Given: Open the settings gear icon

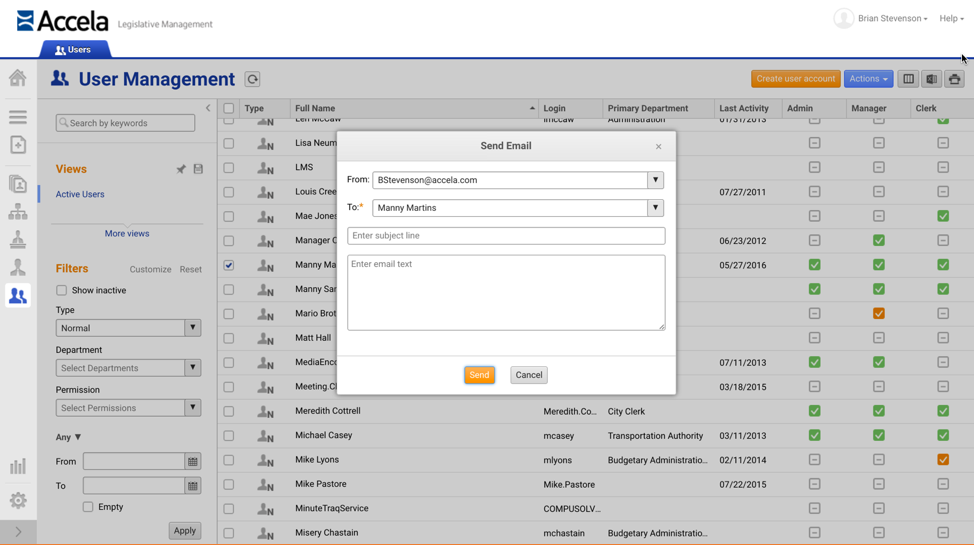Looking at the screenshot, I should [17, 500].
